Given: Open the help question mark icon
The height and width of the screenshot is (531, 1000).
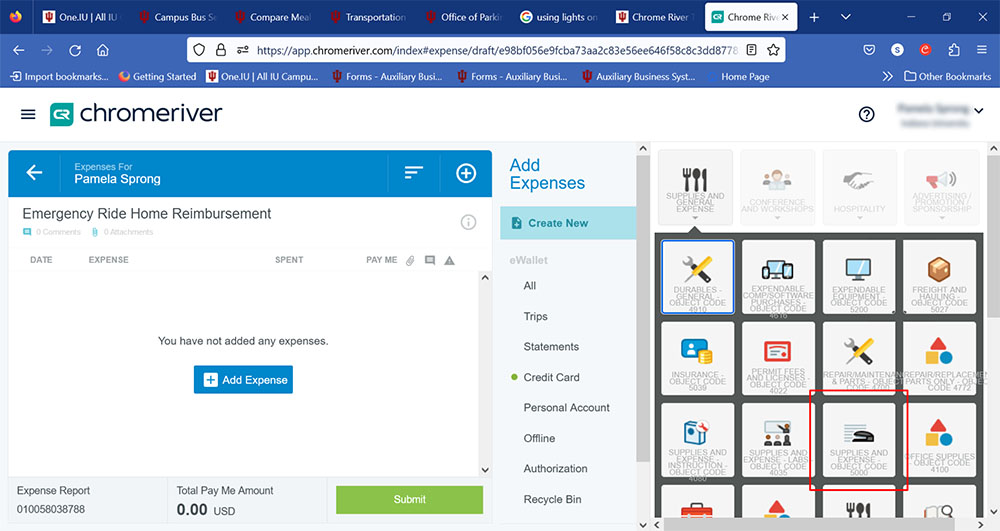Looking at the screenshot, I should point(866,114).
